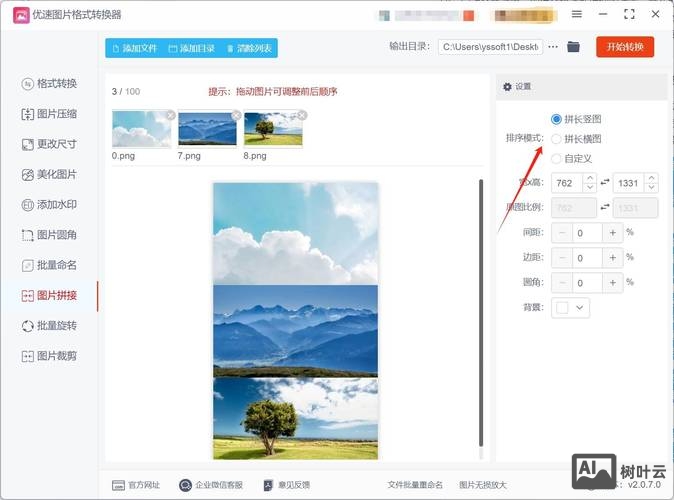The width and height of the screenshot is (674, 500).
Task: Open the 意见反馈 feedback link
Action: (x=286, y=485)
